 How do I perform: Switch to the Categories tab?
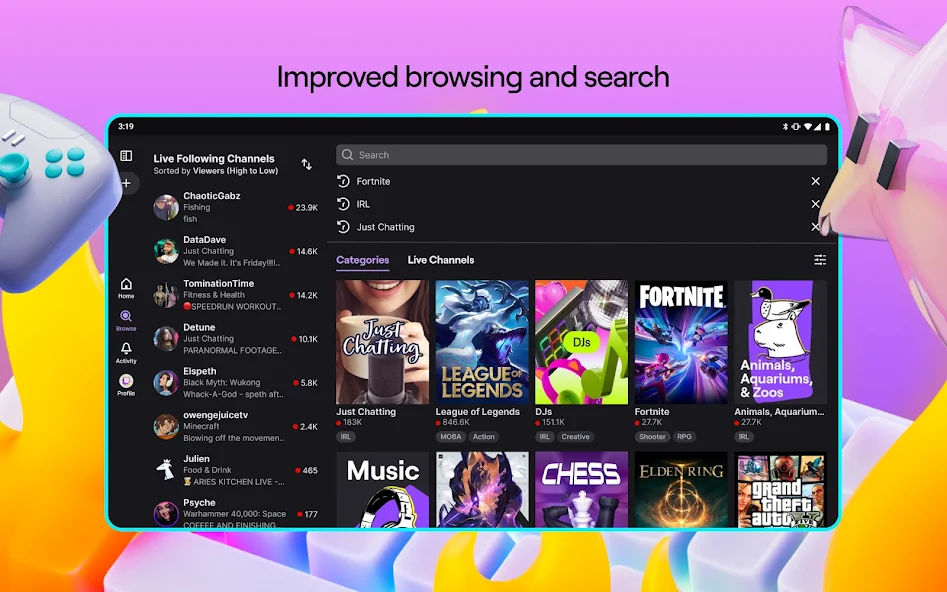[362, 260]
